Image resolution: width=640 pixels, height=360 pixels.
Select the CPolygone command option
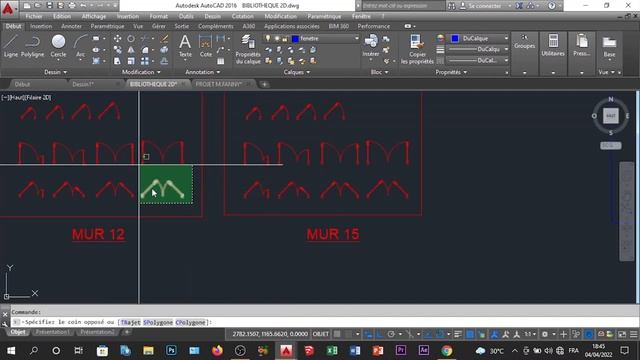click(x=191, y=322)
